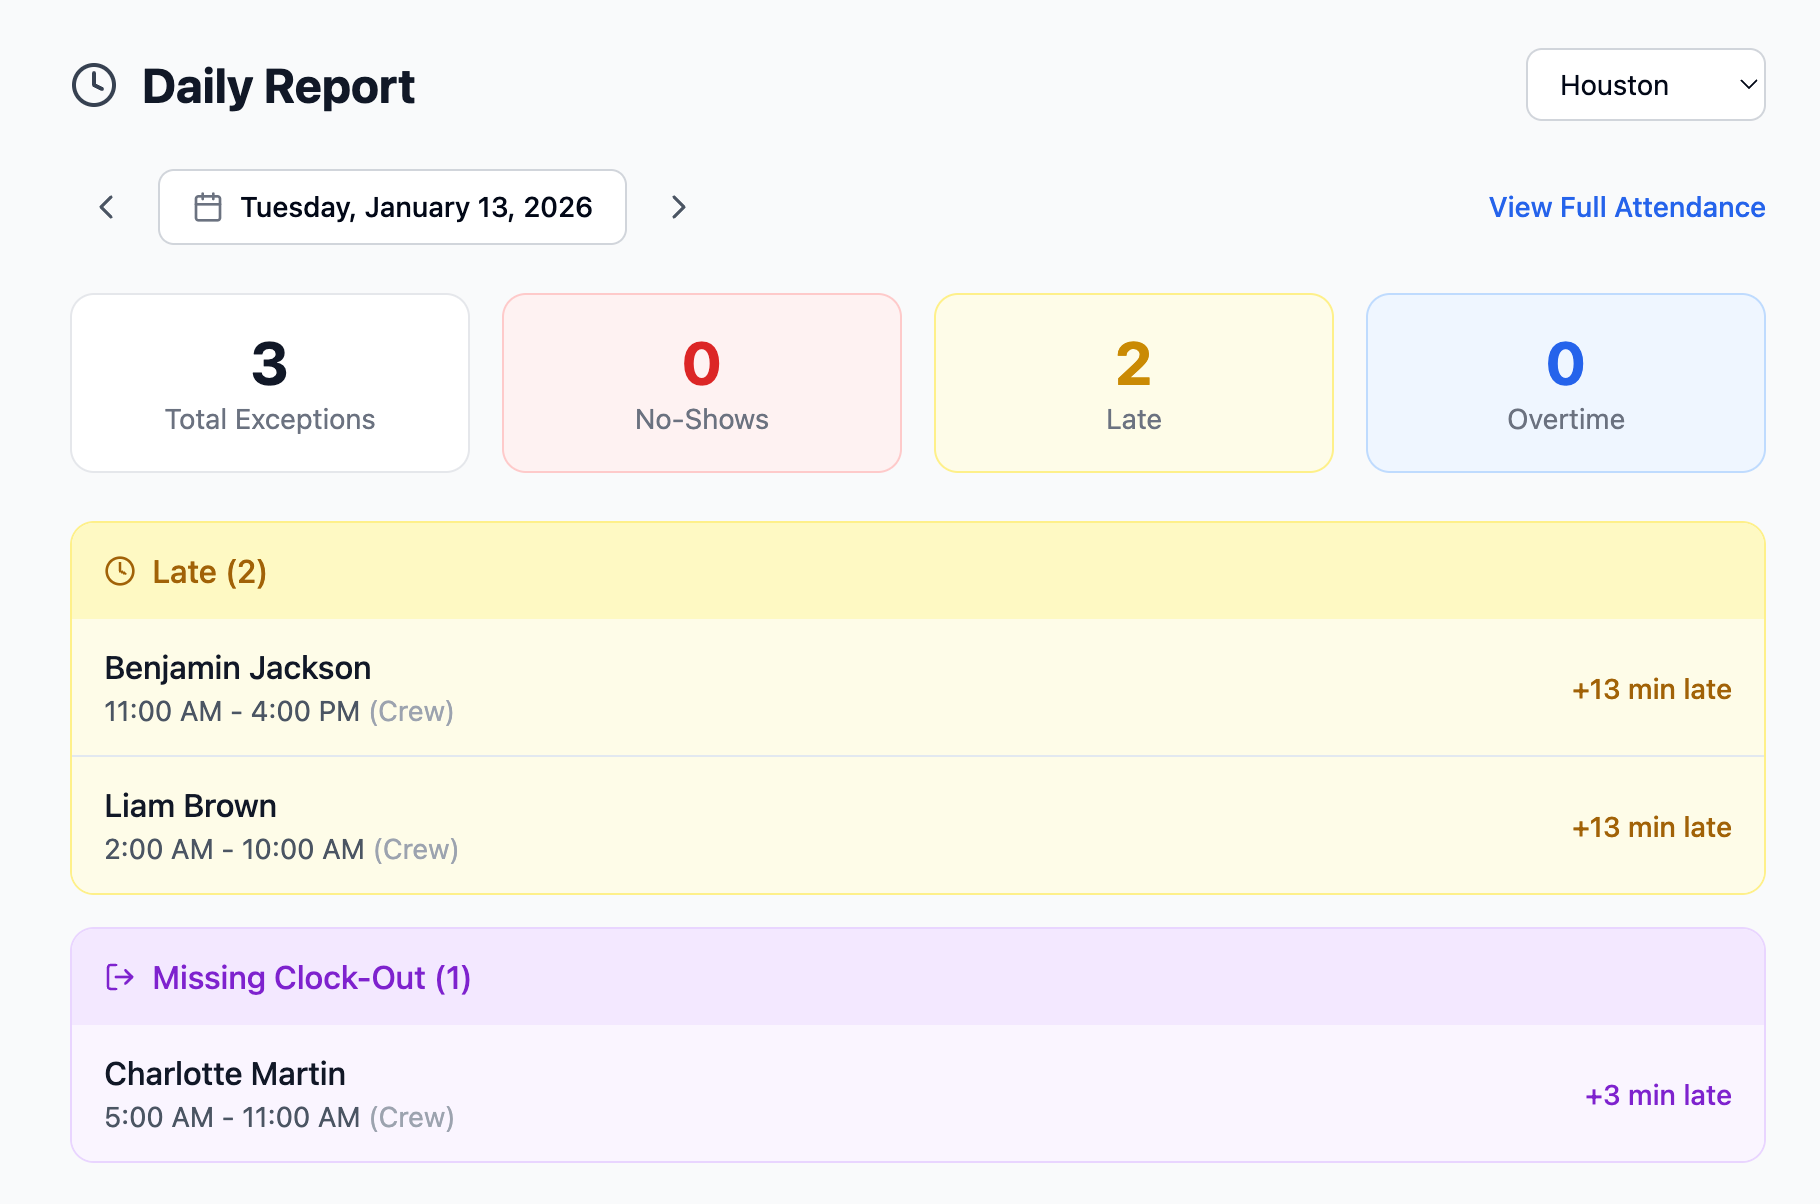Open the Tuesday, January 13, 2026 date picker

415,207
